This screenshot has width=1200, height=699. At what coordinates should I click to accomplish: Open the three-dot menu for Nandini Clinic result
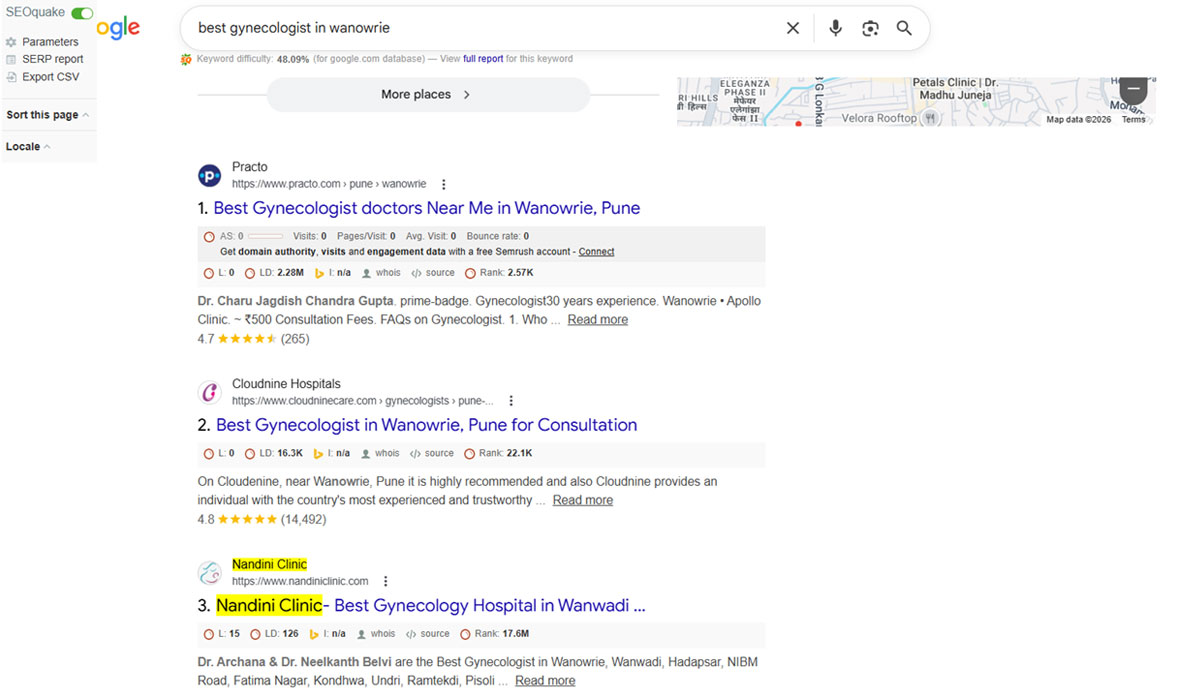click(x=386, y=582)
